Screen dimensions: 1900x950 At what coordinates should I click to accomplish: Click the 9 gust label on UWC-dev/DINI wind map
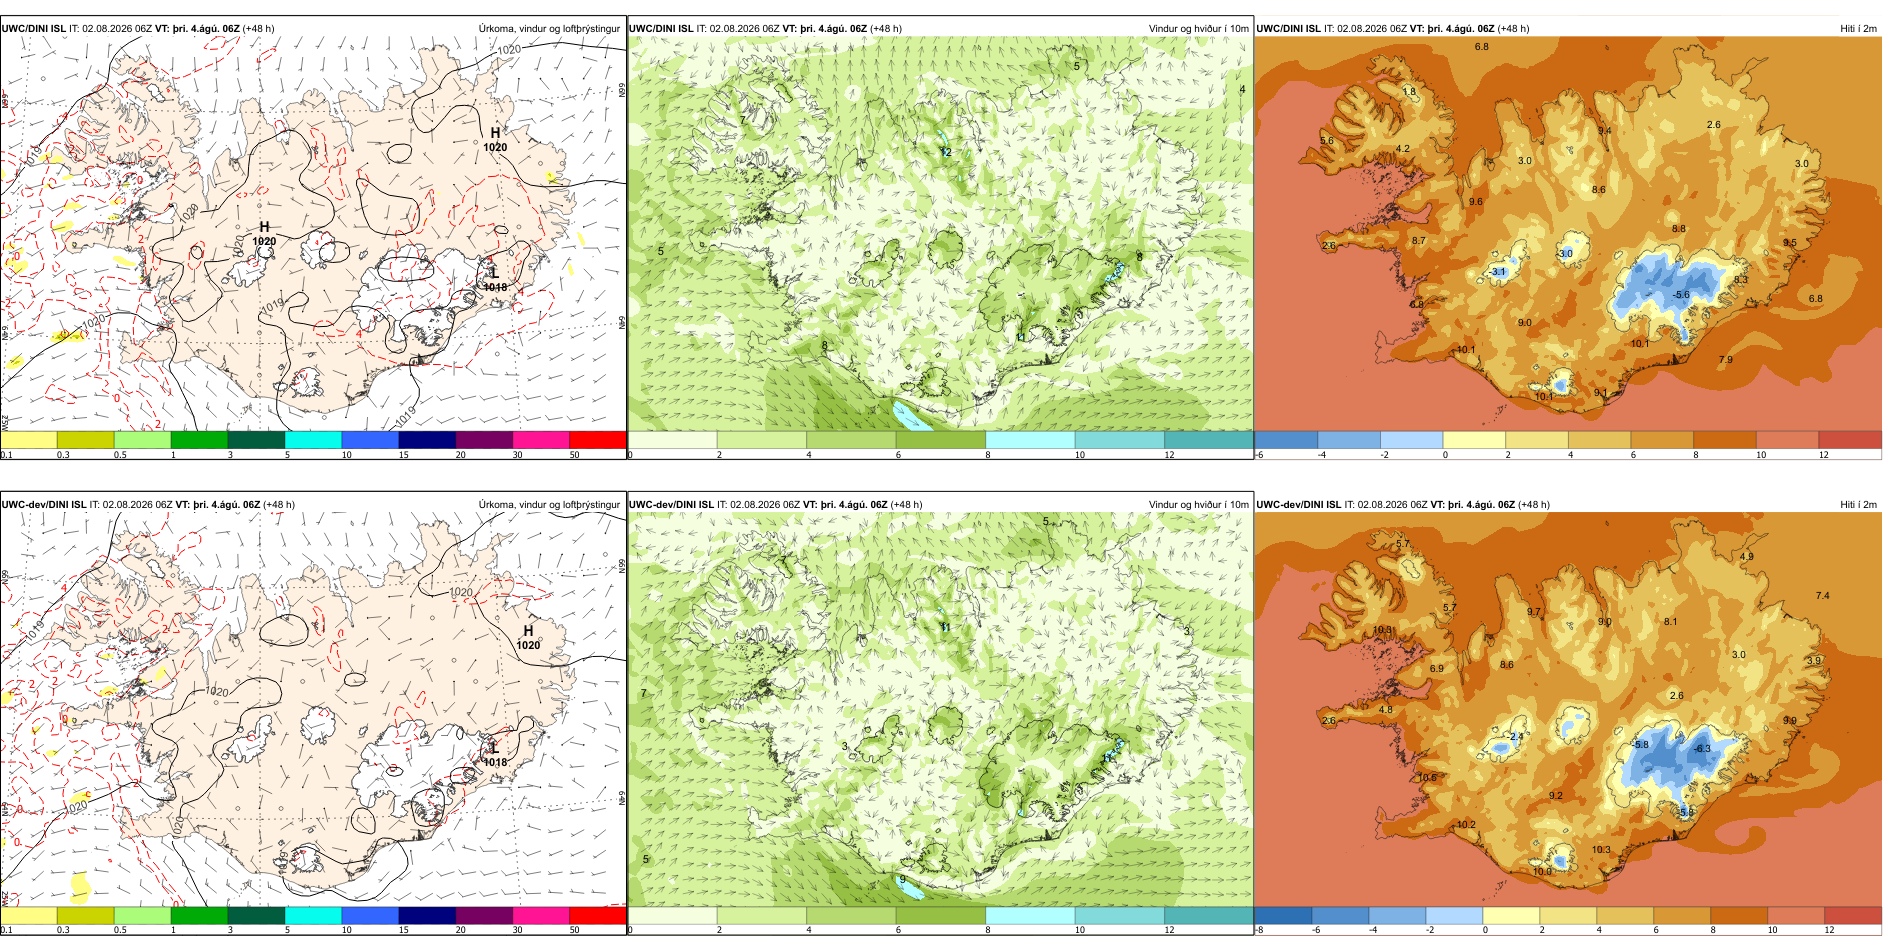tap(903, 879)
